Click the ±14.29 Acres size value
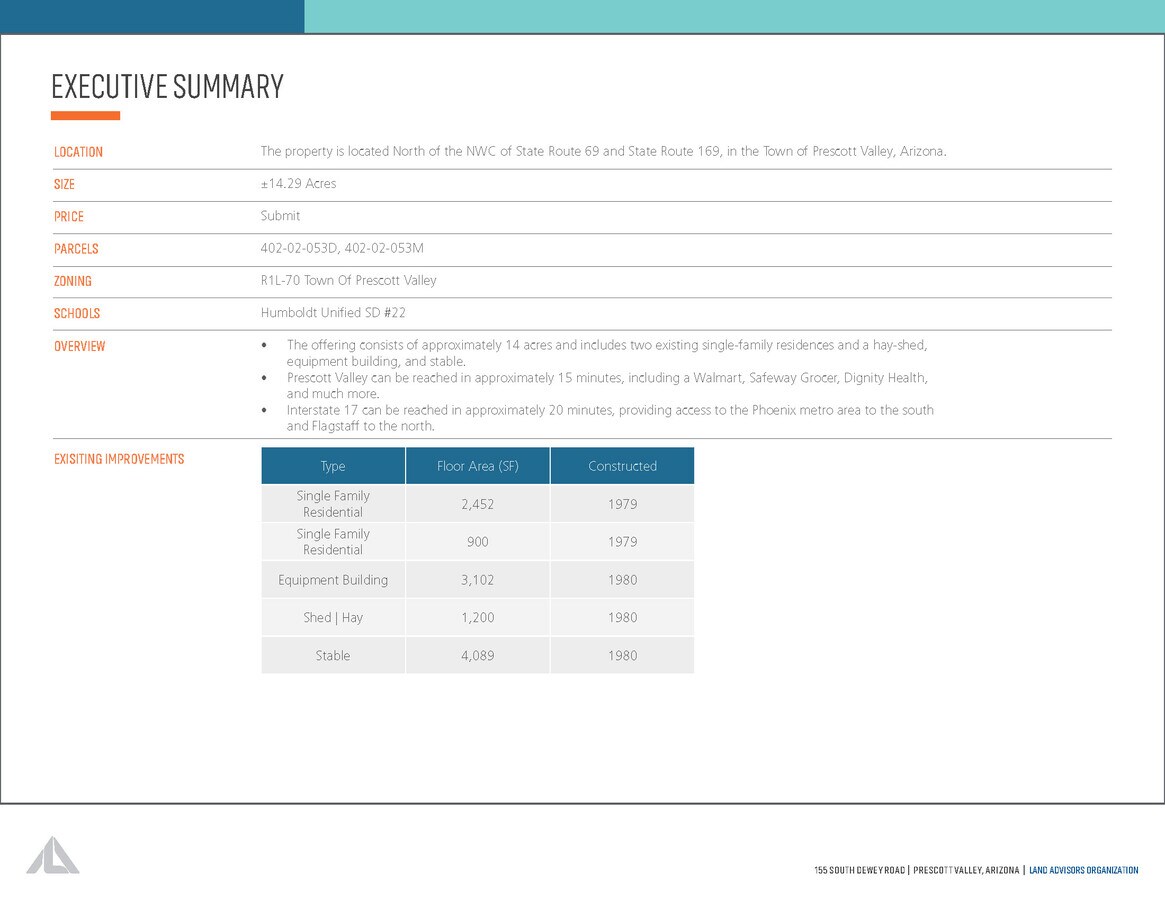Image resolution: width=1165 pixels, height=900 pixels. point(298,184)
